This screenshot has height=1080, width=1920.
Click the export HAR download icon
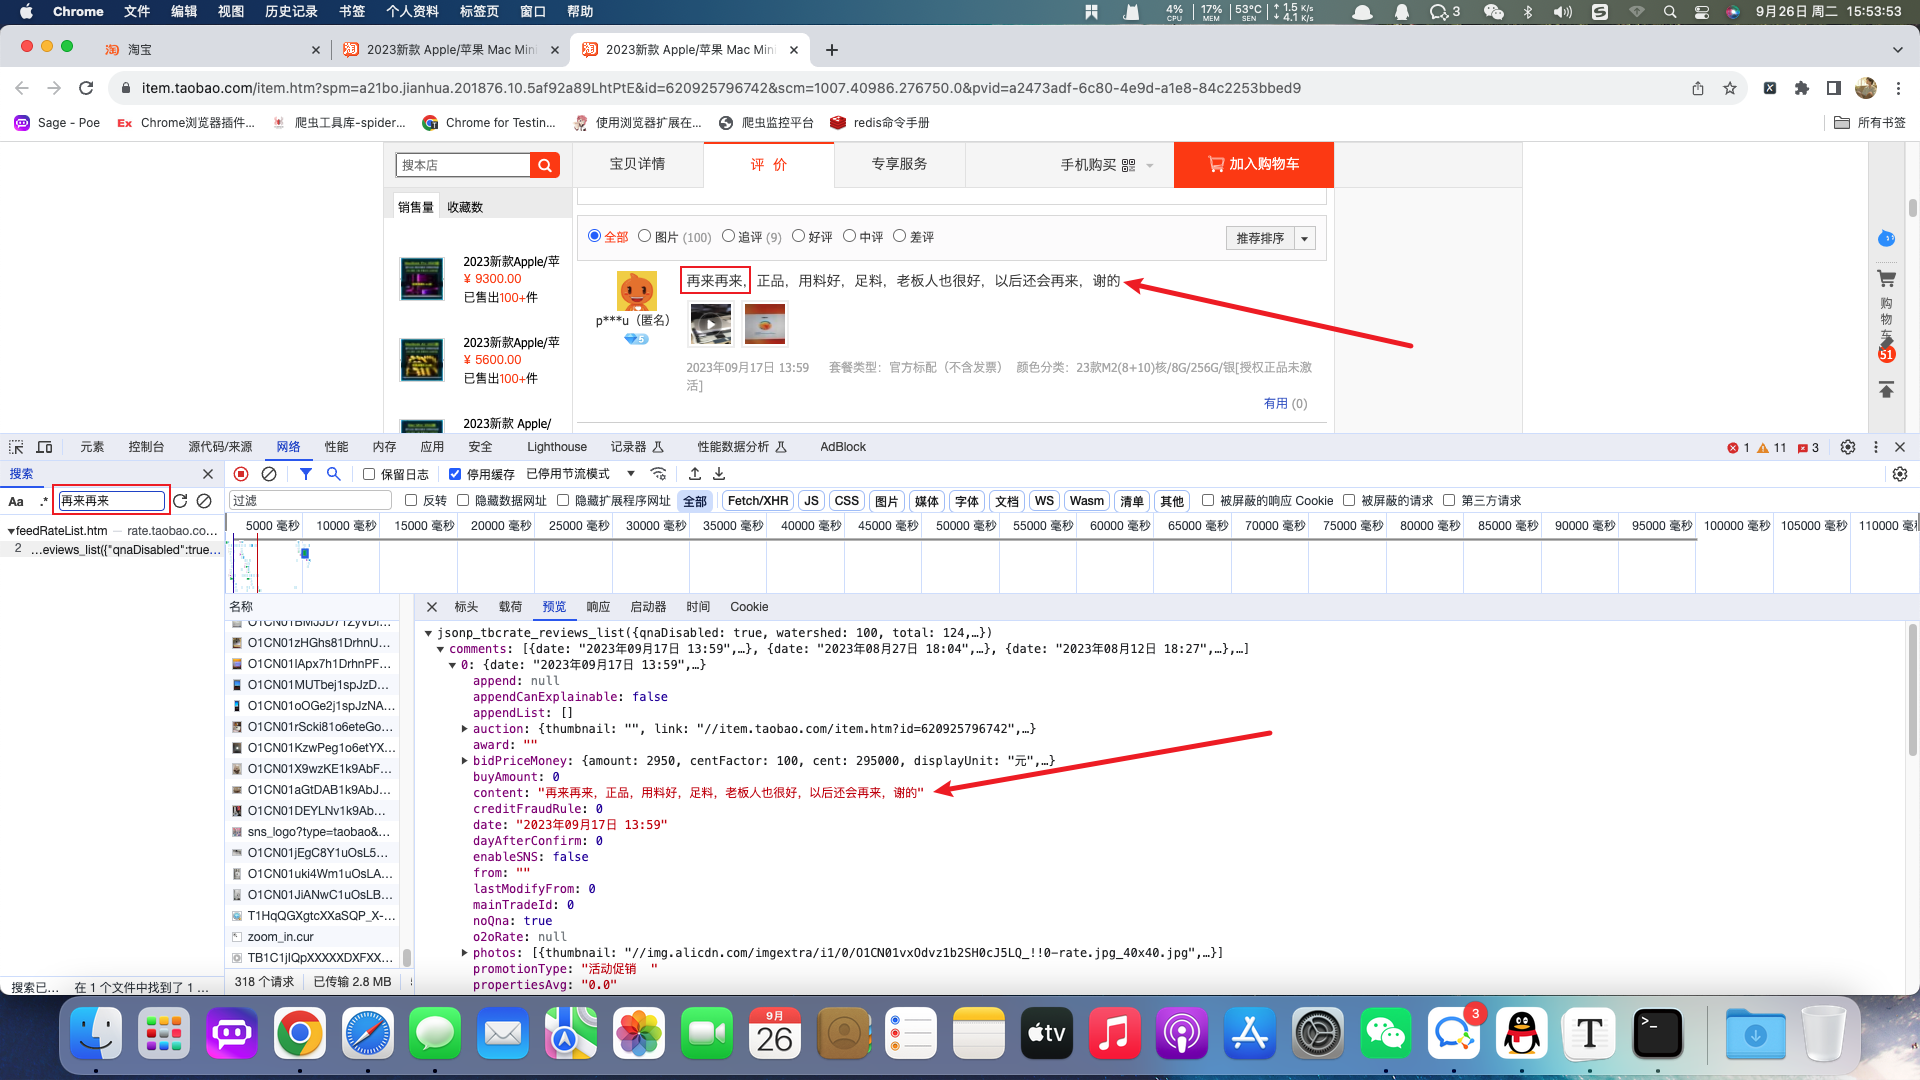click(719, 474)
